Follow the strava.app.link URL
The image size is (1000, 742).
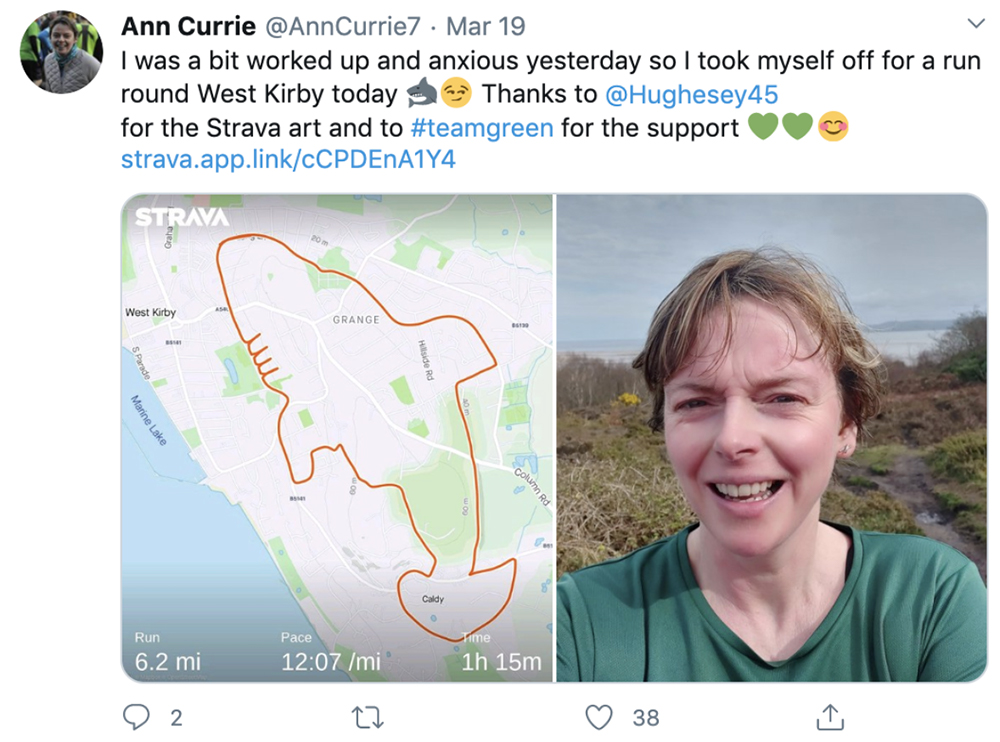pos(287,159)
